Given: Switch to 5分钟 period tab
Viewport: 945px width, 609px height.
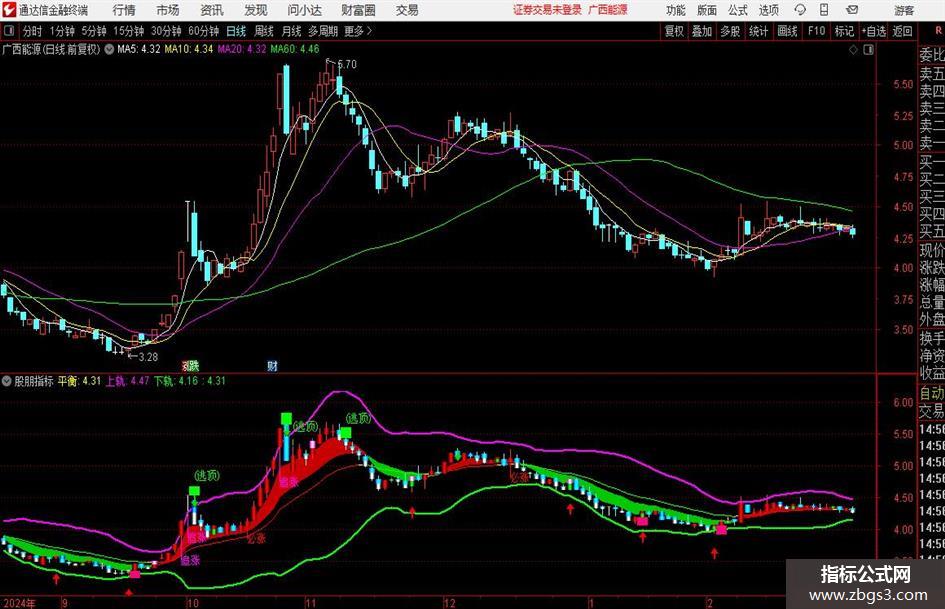Looking at the screenshot, I should [x=93, y=31].
